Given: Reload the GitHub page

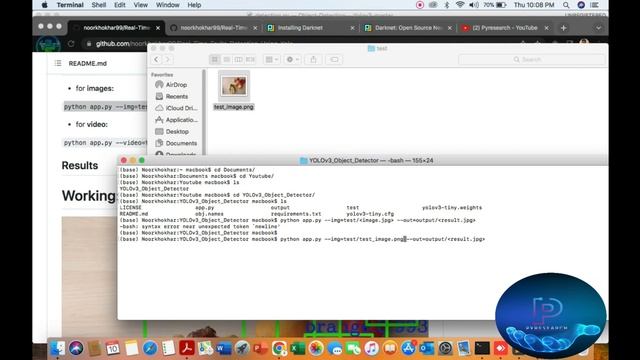Looking at the screenshot, I should pos(71,44).
